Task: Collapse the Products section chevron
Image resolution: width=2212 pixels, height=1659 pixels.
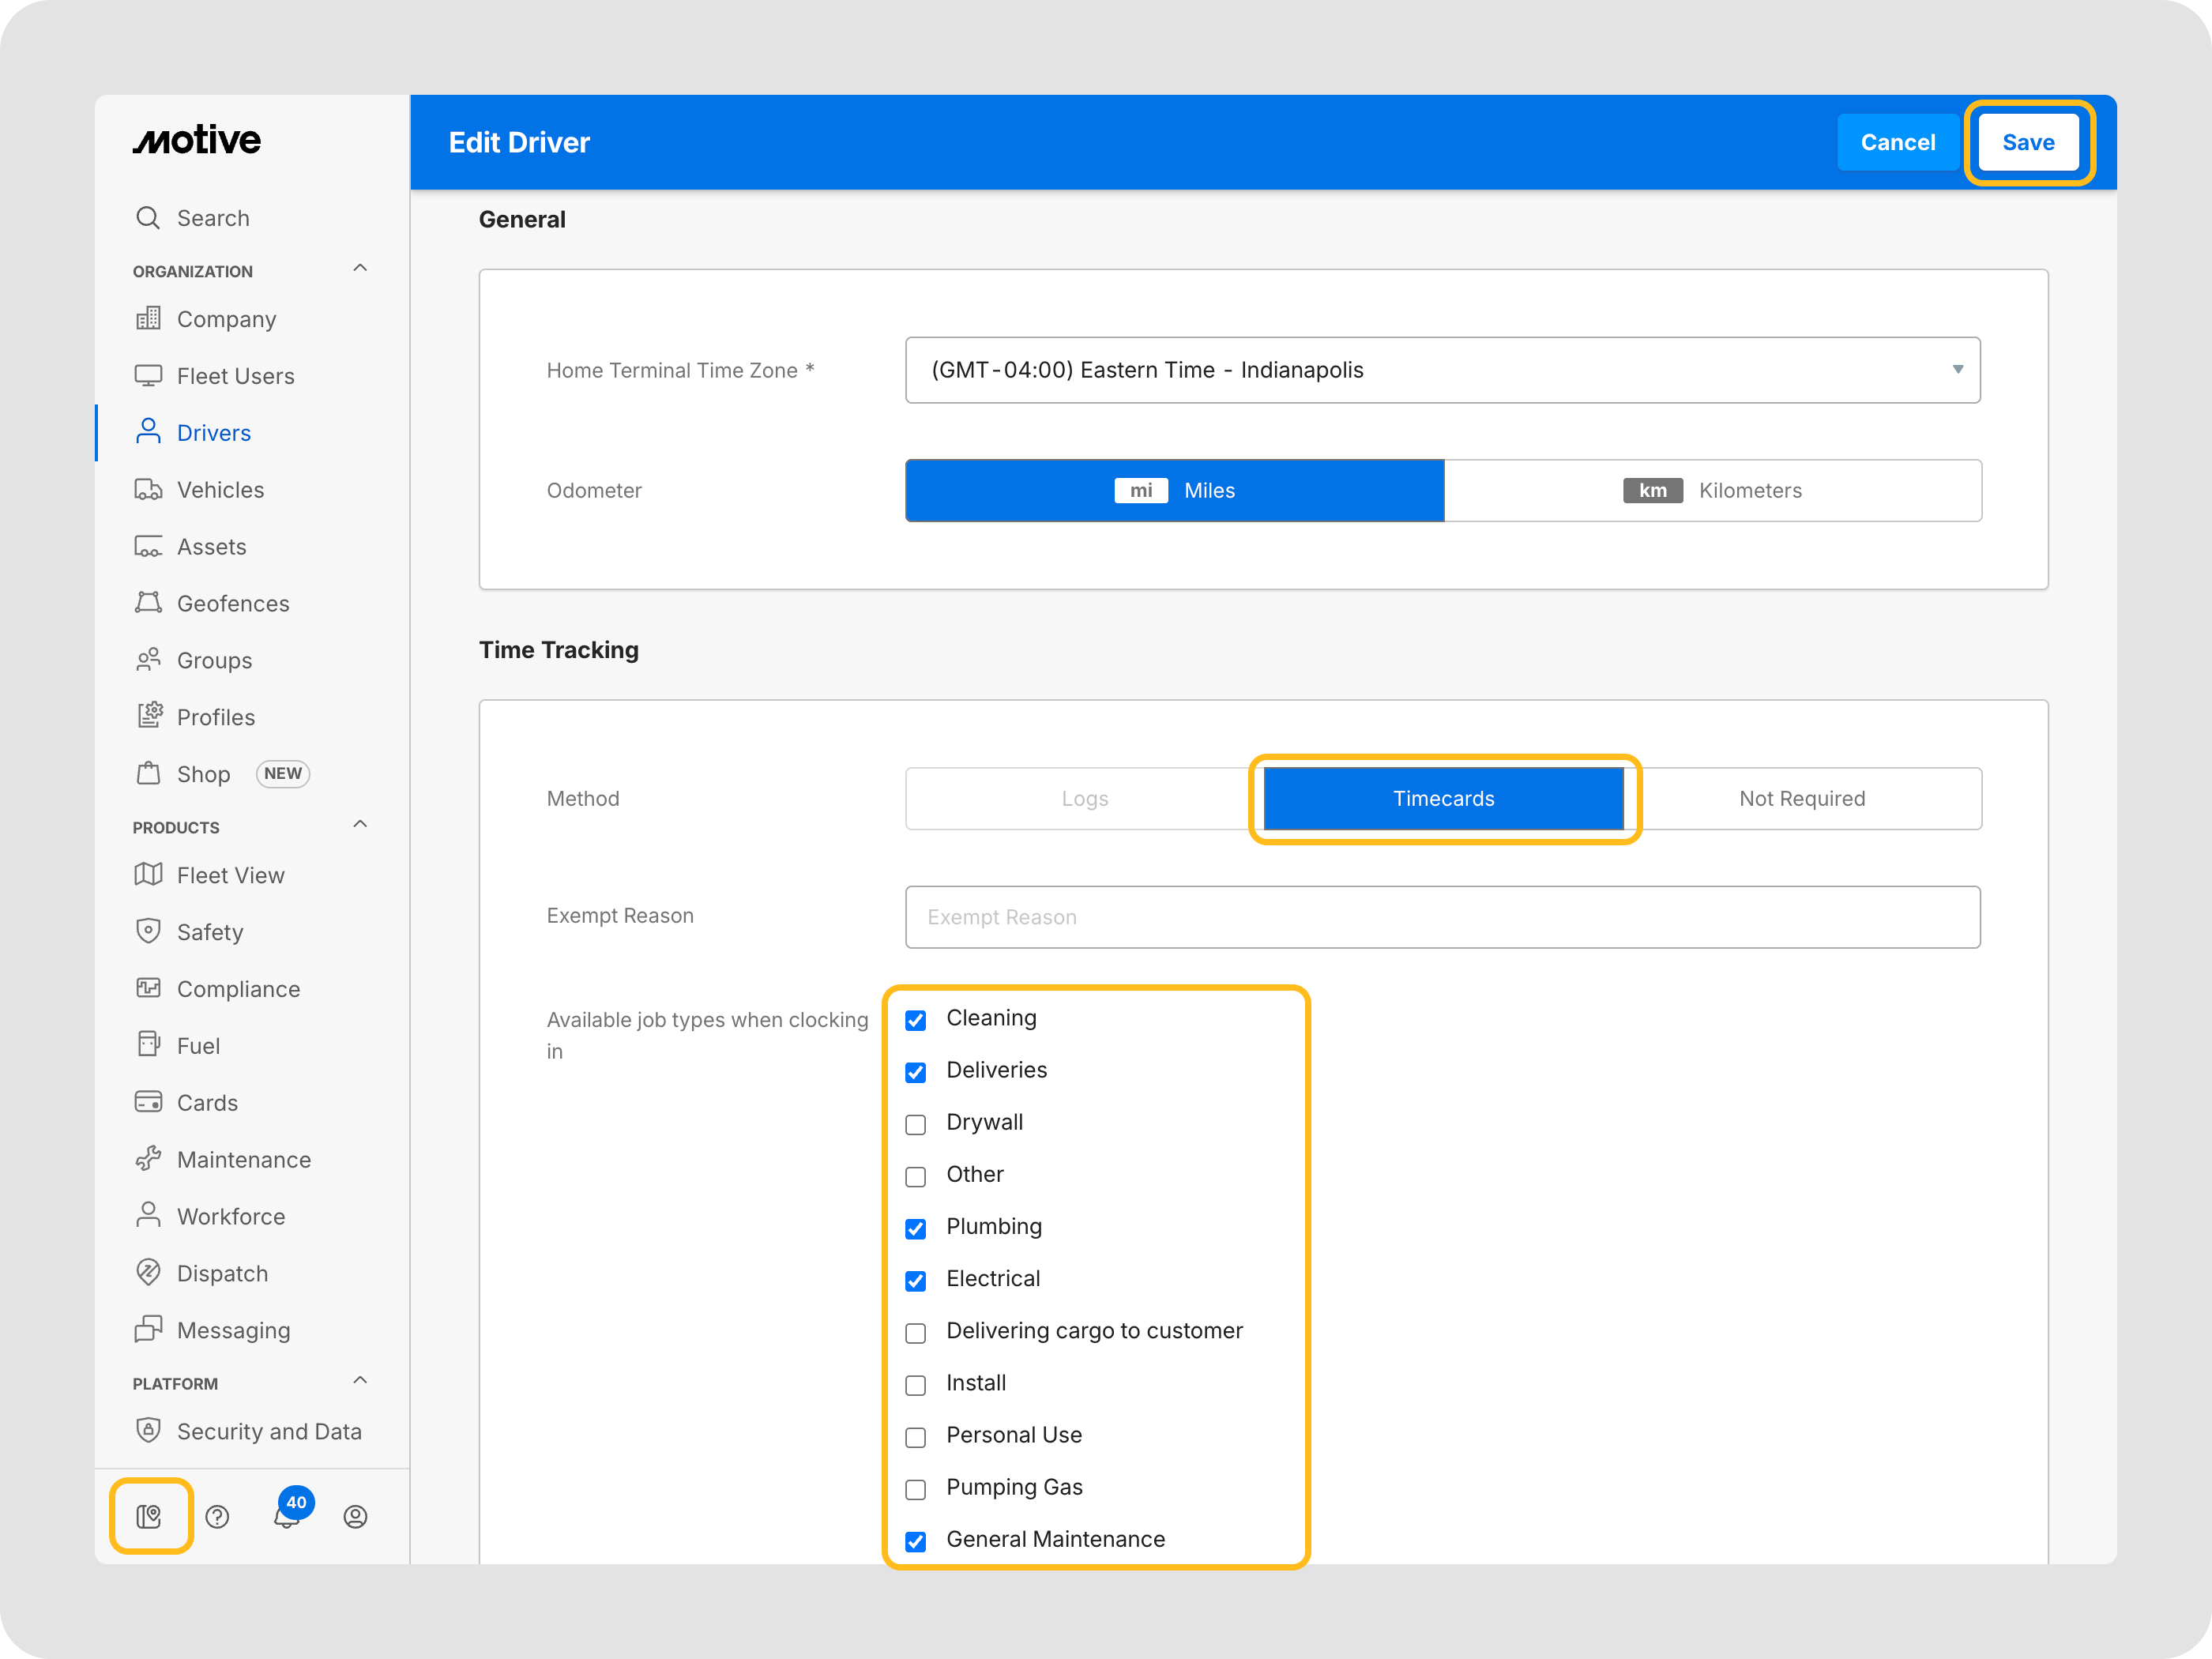Action: [x=360, y=824]
